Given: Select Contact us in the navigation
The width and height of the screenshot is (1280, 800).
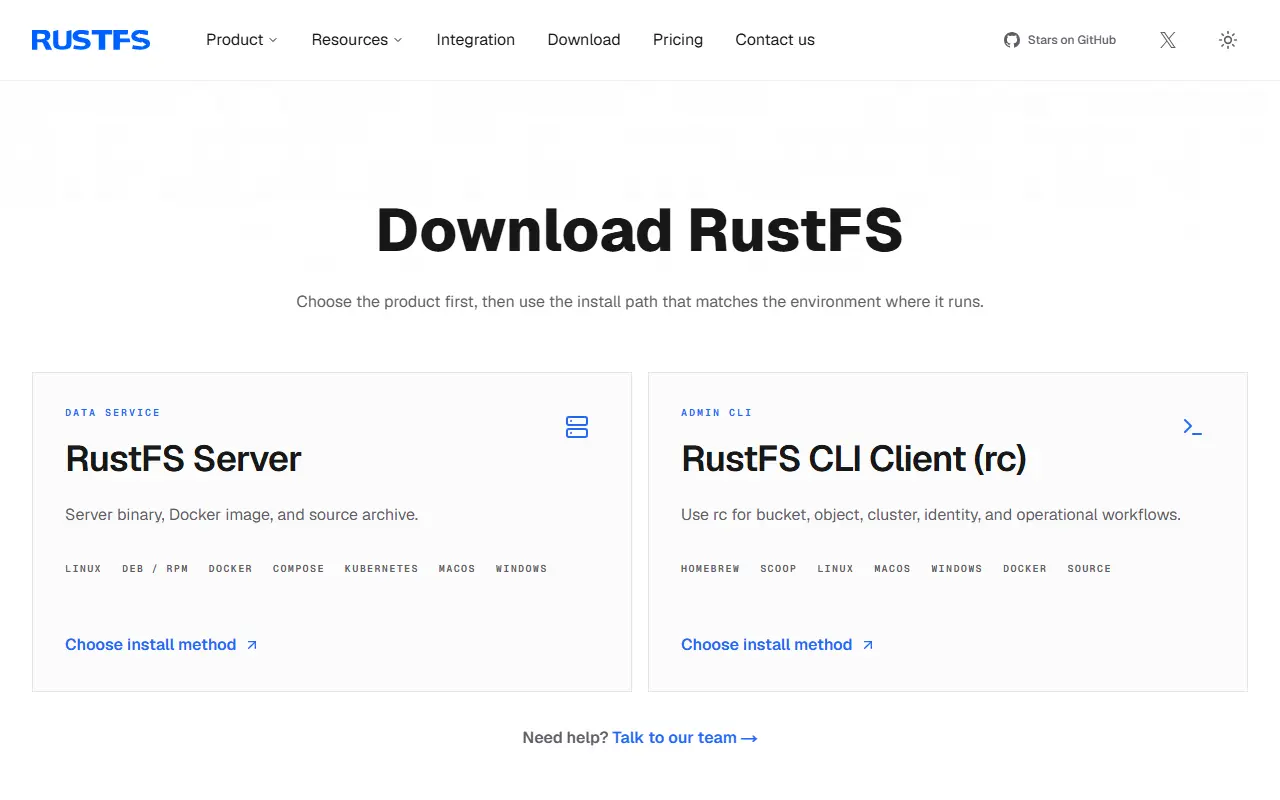Looking at the screenshot, I should [775, 40].
